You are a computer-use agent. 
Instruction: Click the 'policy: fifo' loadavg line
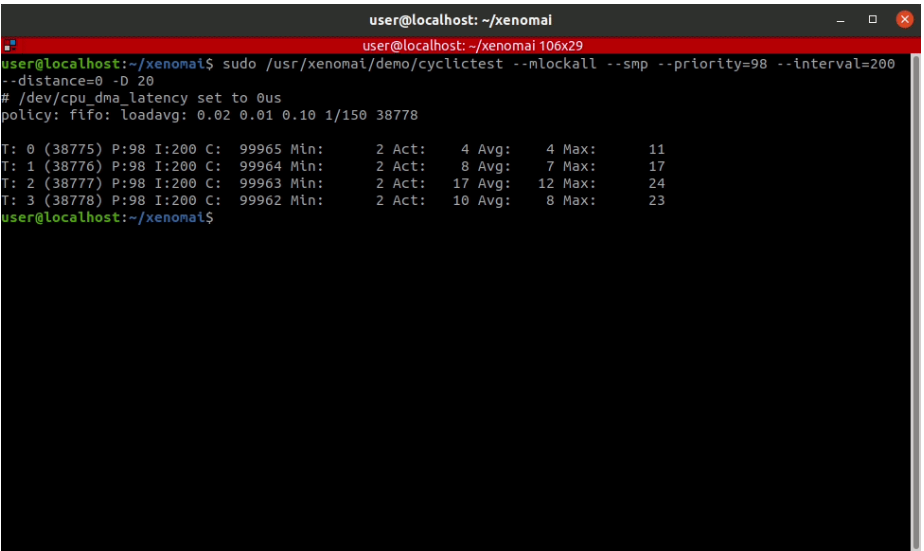210,115
